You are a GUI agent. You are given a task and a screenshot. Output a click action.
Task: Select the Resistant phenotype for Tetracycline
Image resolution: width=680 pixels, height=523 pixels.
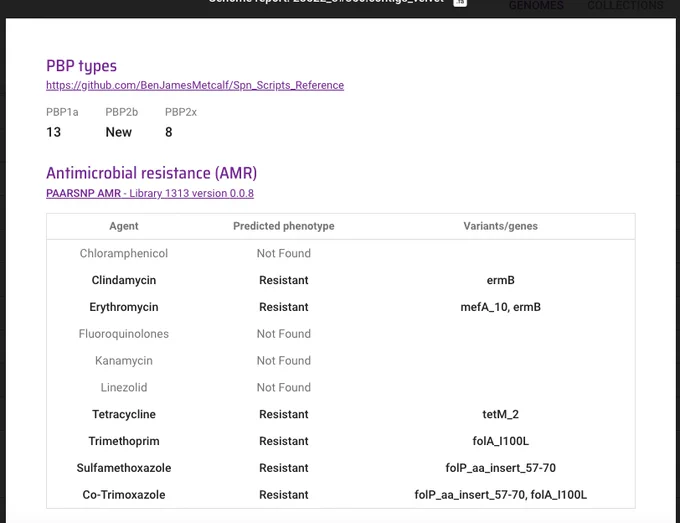[284, 414]
